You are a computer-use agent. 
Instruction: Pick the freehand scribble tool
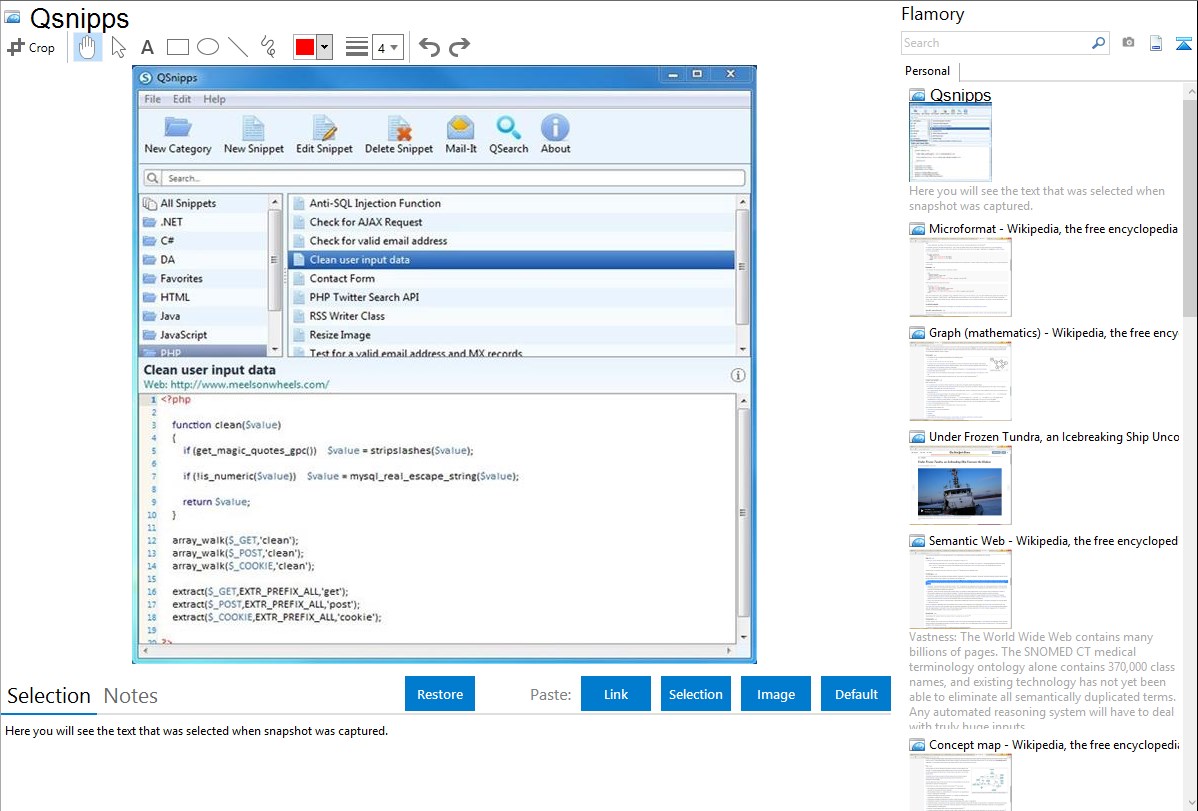268,47
